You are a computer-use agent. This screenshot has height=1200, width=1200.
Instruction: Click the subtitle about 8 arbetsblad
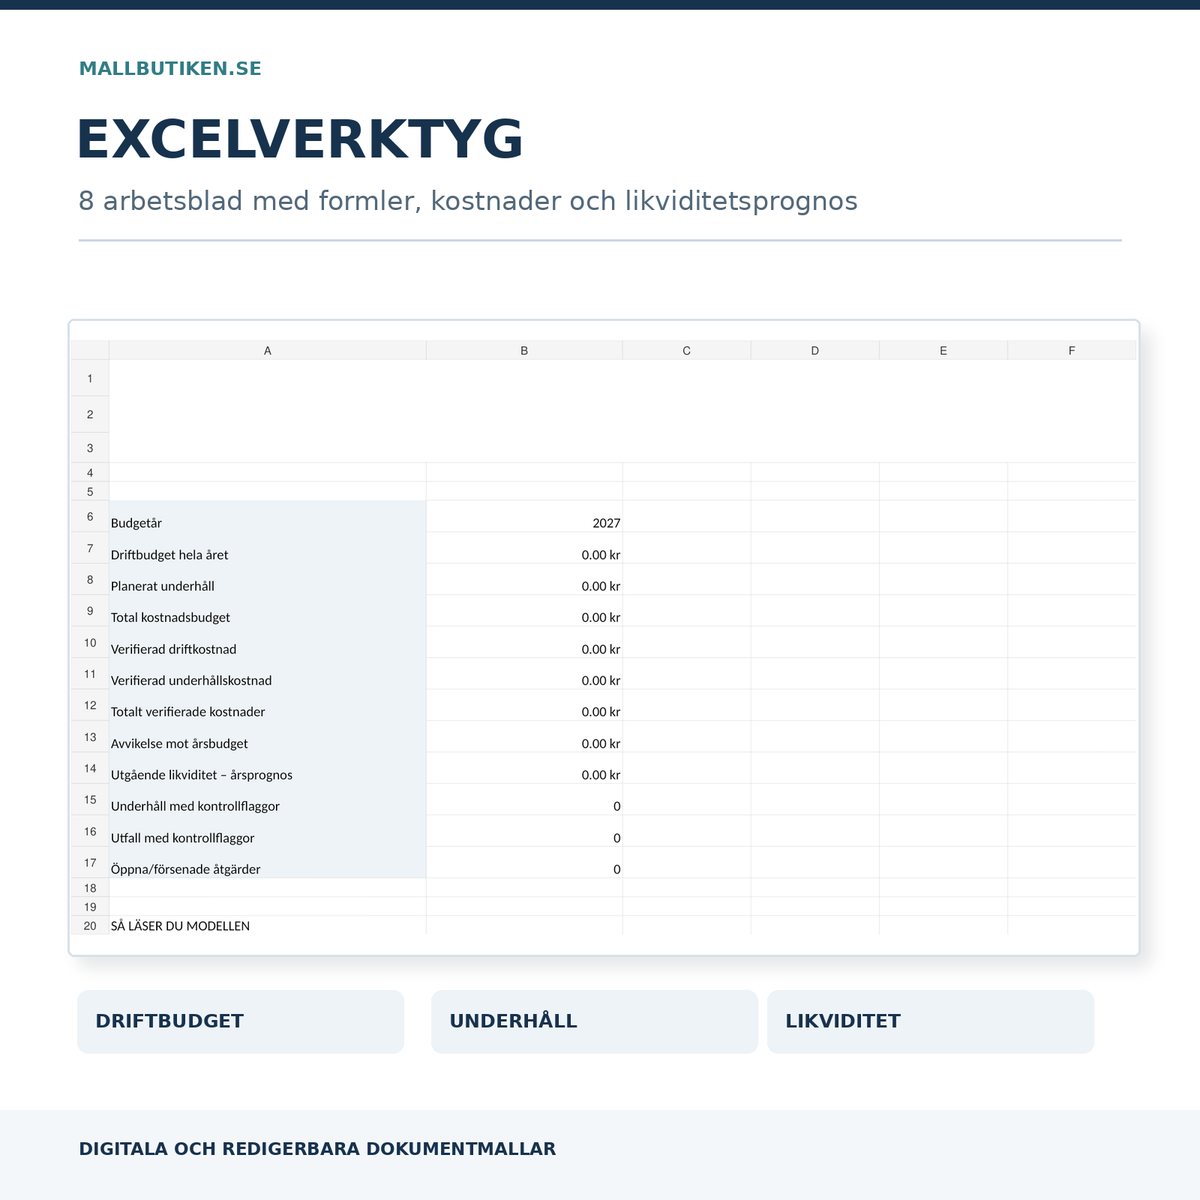[468, 201]
